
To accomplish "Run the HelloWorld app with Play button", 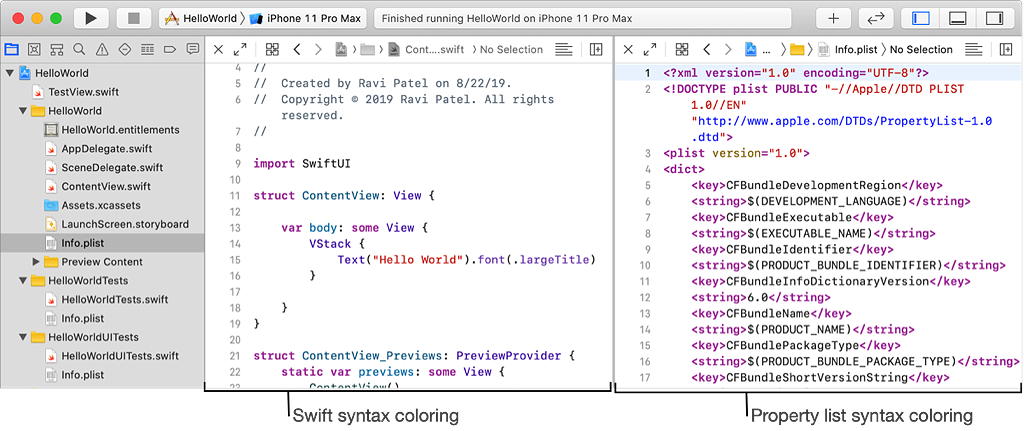I will [91, 18].
